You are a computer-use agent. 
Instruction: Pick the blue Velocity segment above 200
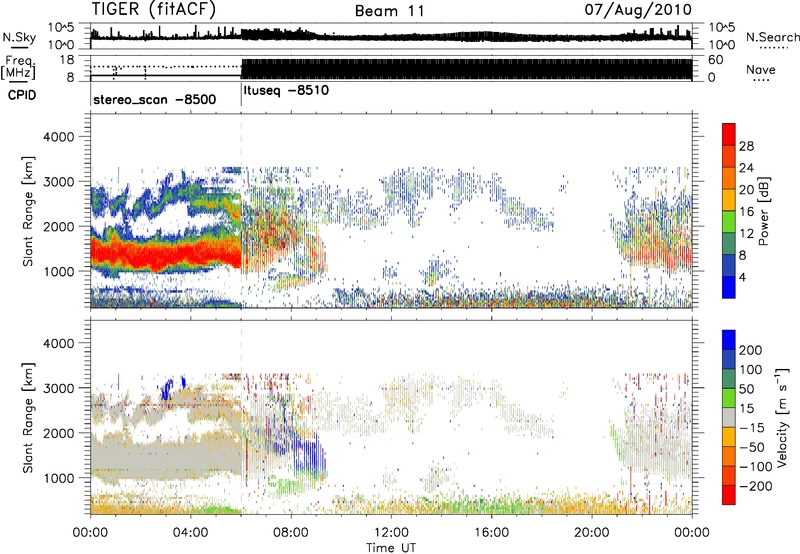pos(729,340)
